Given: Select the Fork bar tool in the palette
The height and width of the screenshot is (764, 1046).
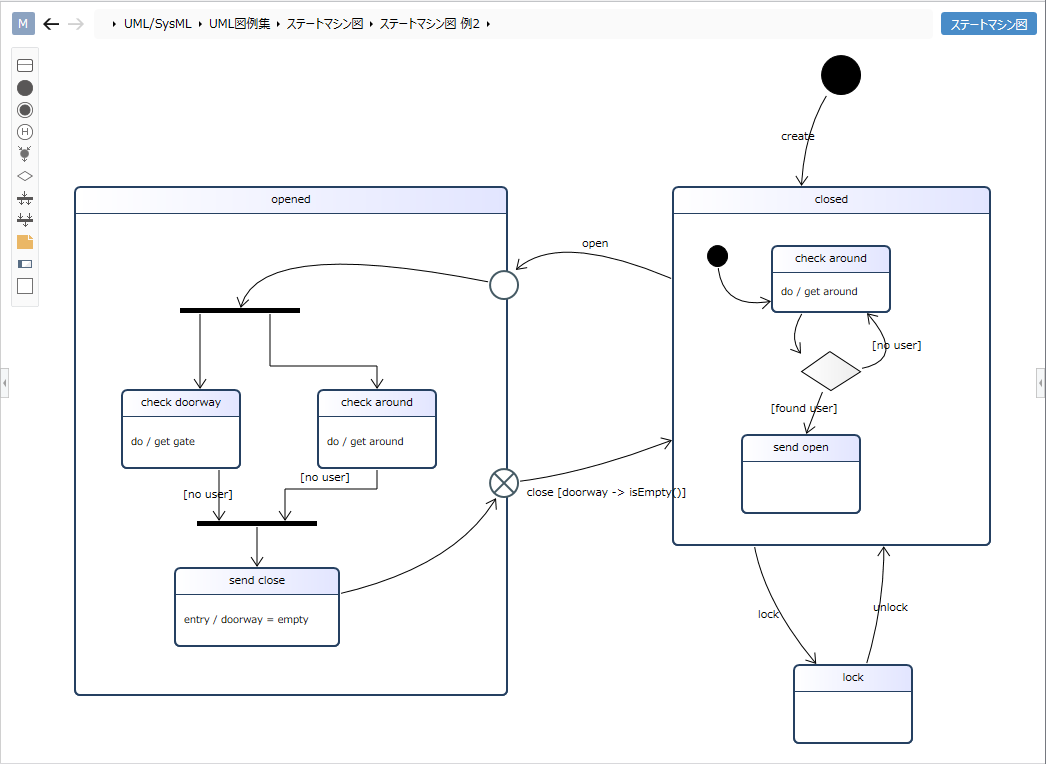Looking at the screenshot, I should tap(25, 198).
